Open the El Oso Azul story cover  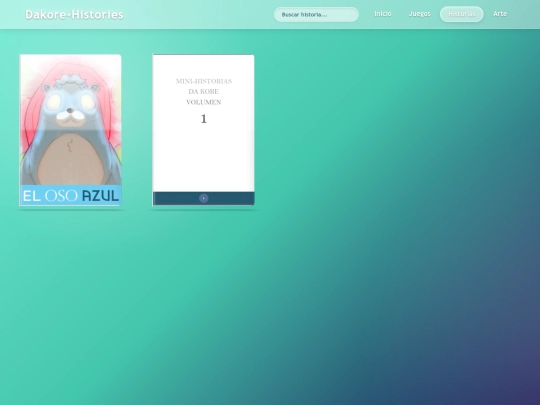pos(71,130)
